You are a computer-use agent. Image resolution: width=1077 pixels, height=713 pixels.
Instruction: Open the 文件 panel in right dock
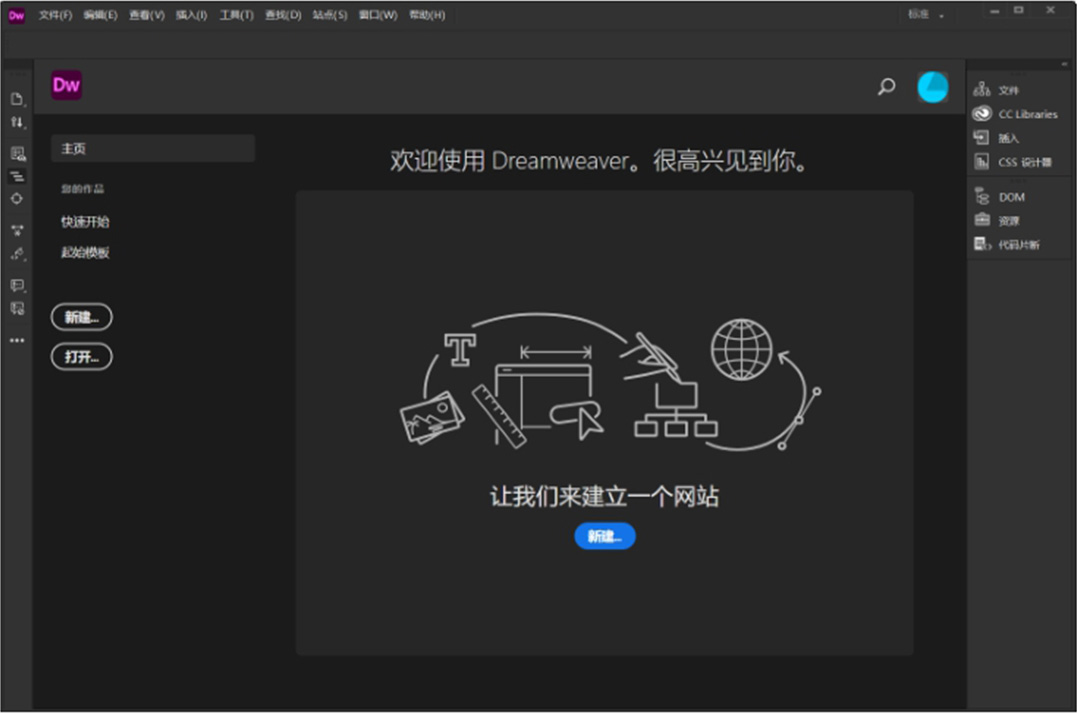[x=996, y=90]
